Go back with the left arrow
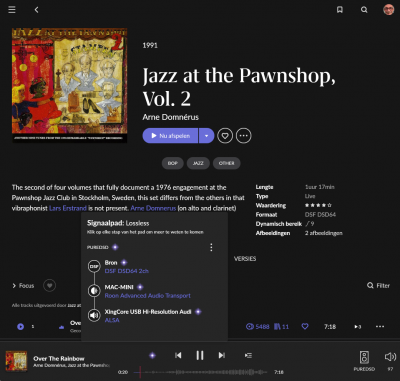The height and width of the screenshot is (381, 400). (36, 10)
